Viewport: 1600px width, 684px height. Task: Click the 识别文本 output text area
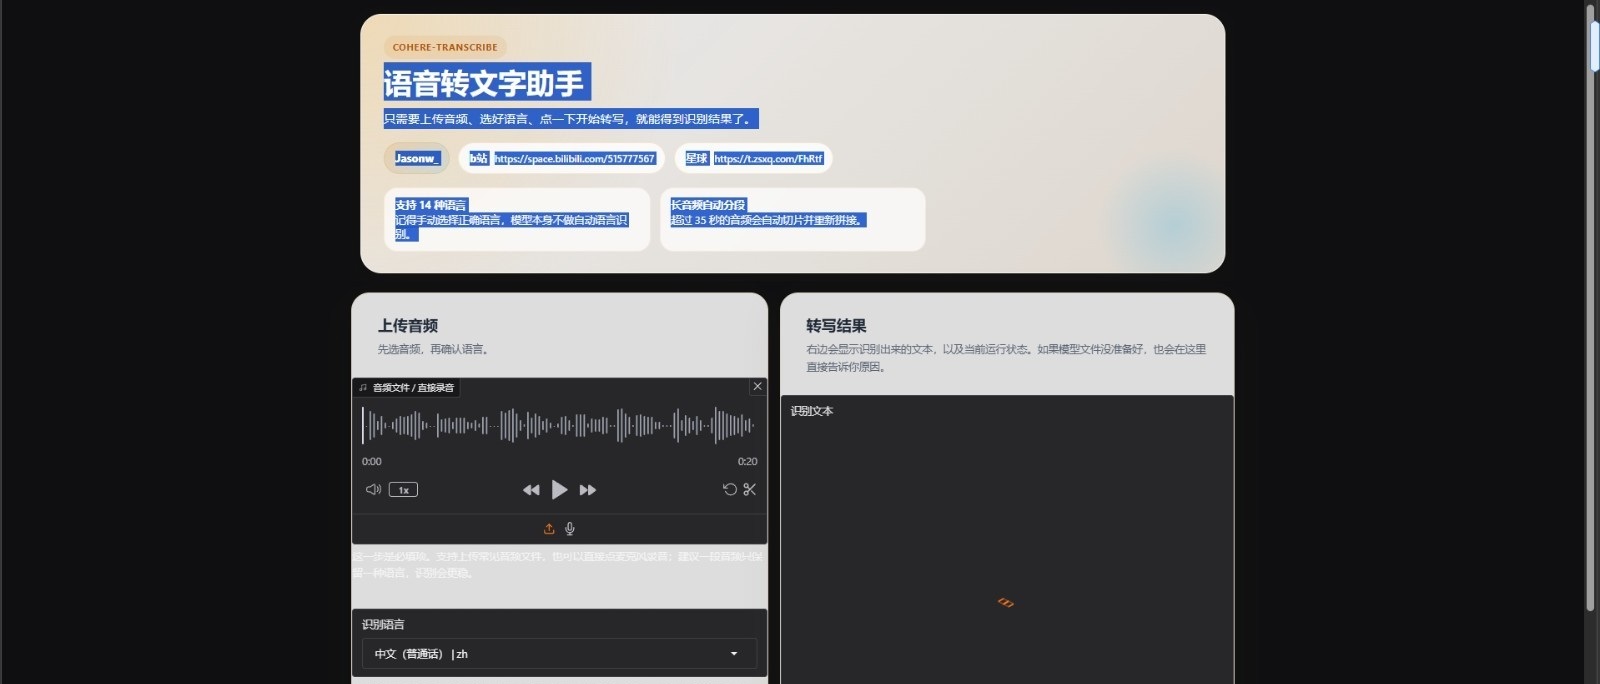tap(1006, 540)
